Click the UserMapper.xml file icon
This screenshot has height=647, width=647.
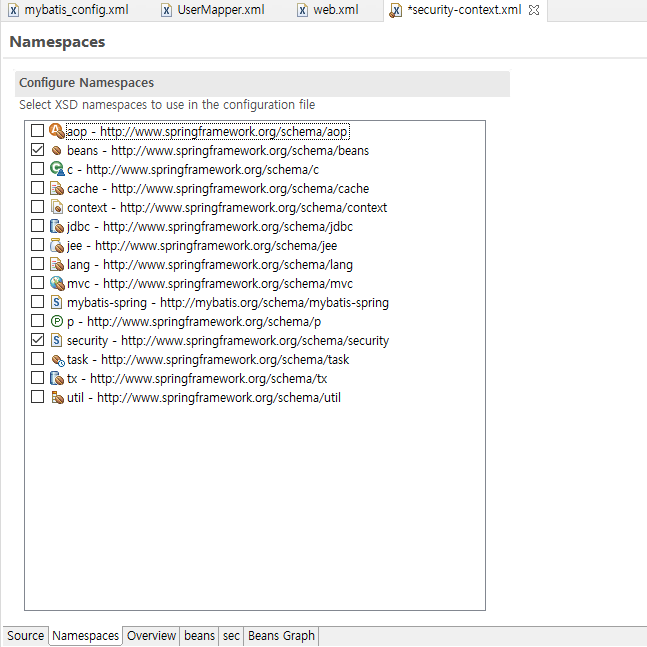pos(166,10)
